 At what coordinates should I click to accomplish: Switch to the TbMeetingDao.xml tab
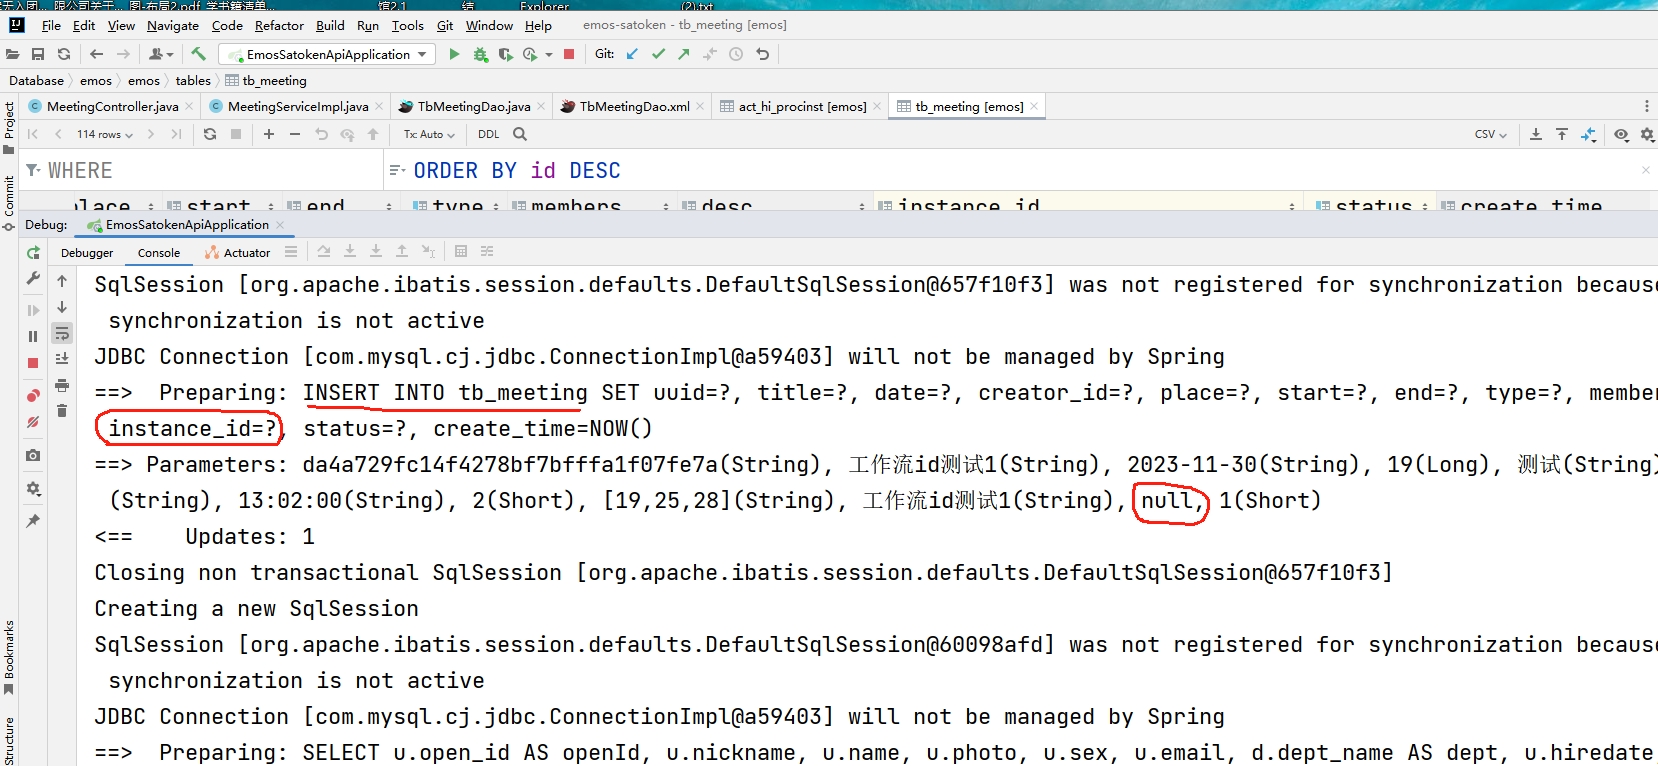(634, 106)
